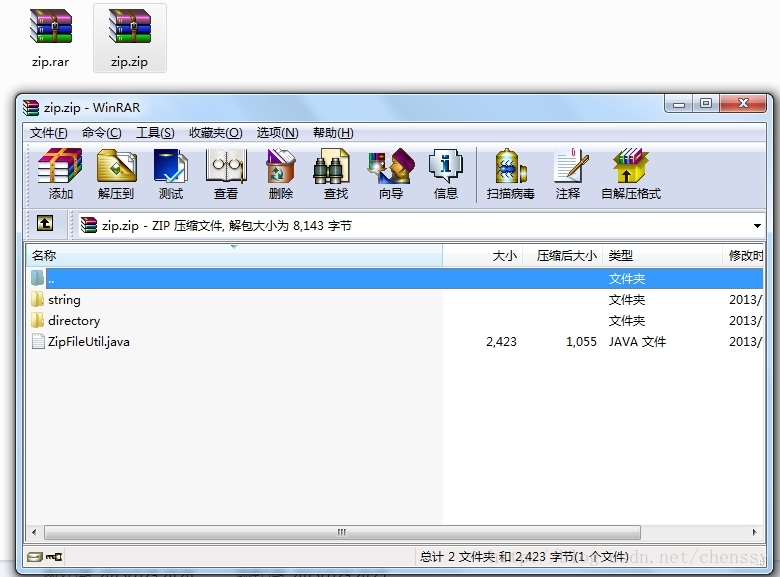Click the packed size value 1,055
Viewport: 780px width, 577px height.
[x=581, y=342]
